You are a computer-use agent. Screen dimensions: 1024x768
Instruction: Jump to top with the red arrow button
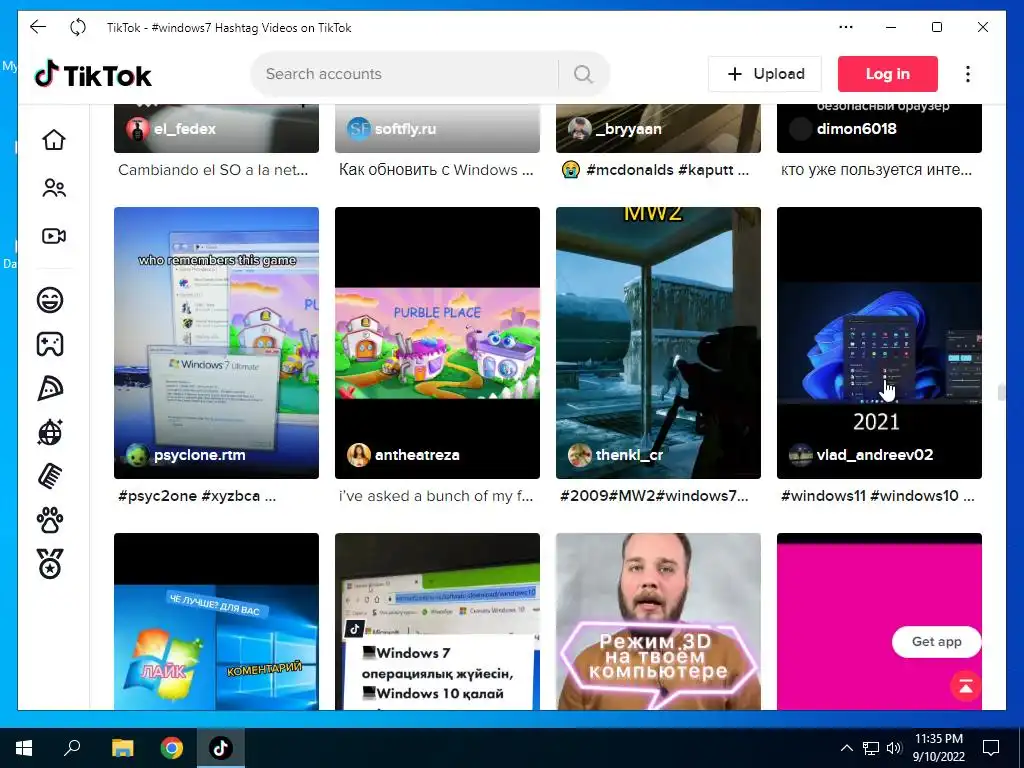pyautogui.click(x=965, y=686)
